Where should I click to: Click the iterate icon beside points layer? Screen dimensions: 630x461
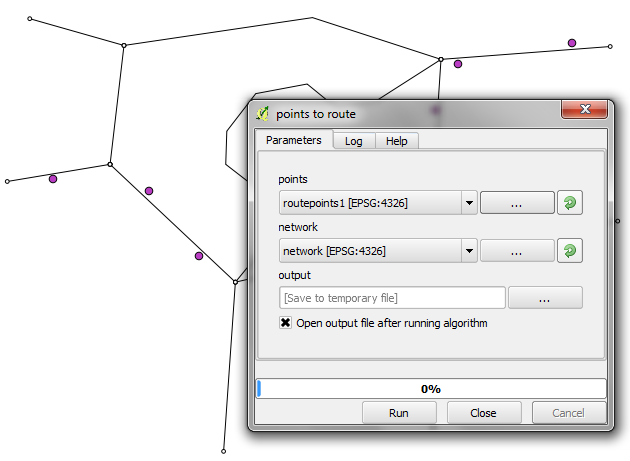pyautogui.click(x=570, y=203)
